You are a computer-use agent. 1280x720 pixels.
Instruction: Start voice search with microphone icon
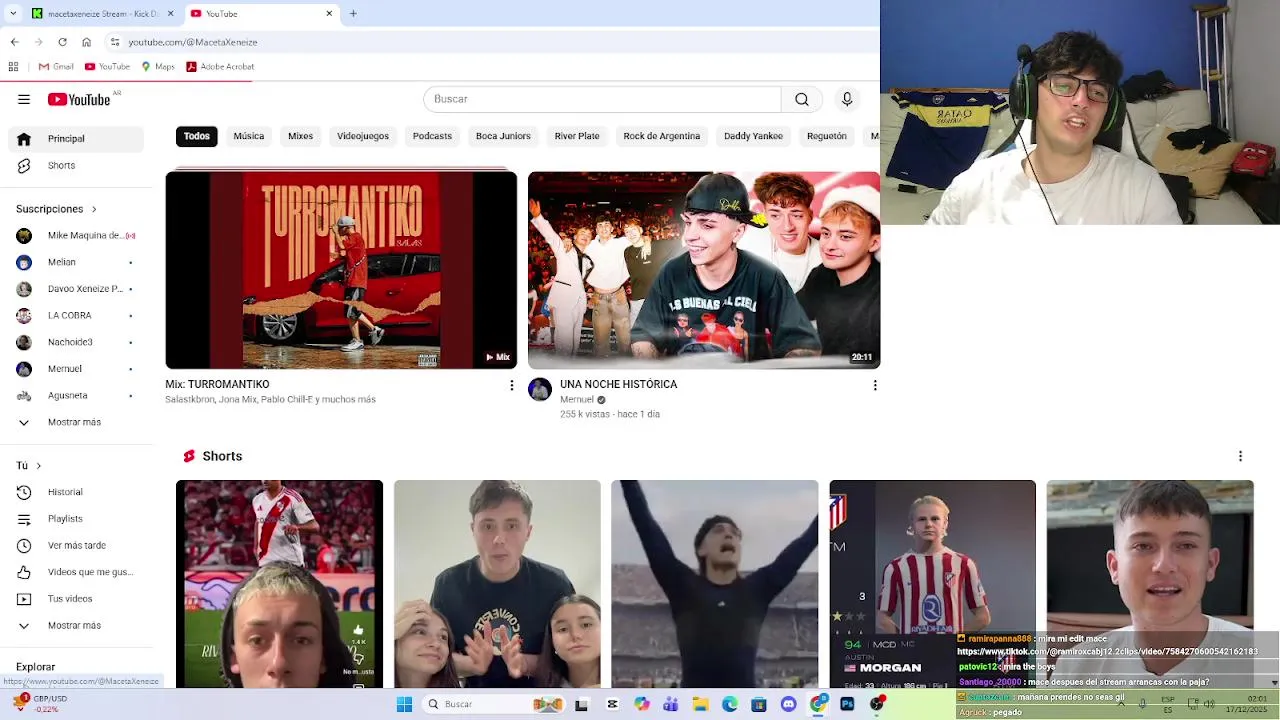847,99
